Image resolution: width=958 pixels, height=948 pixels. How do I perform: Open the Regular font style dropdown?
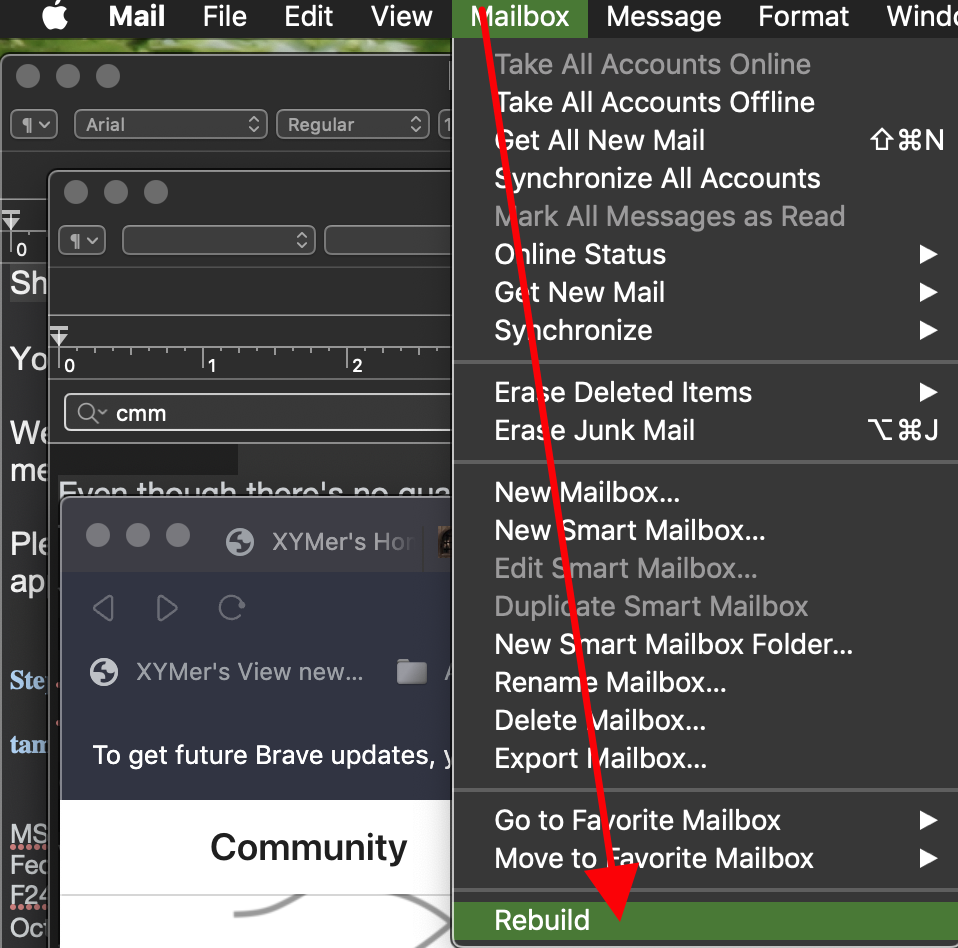click(x=353, y=124)
